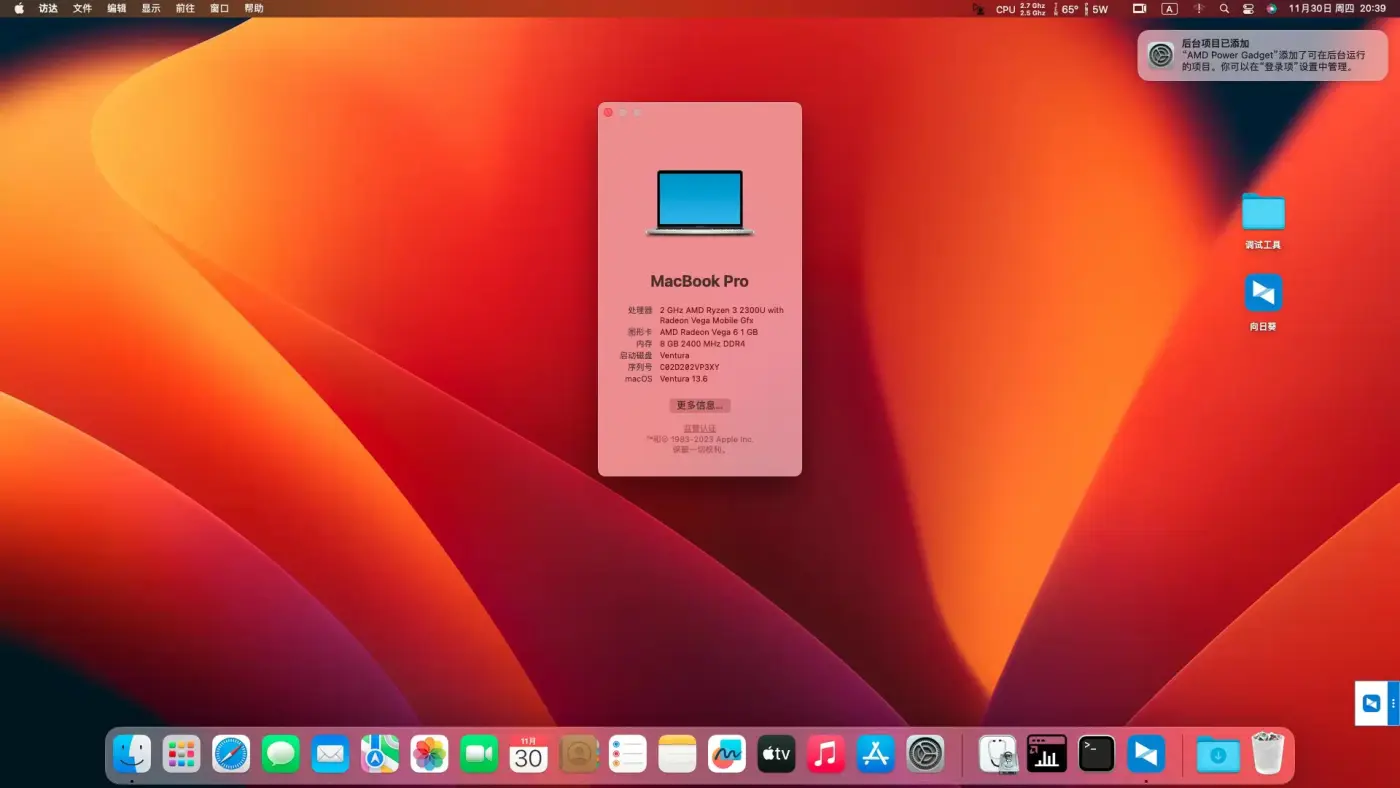Open System Settings from the Dock
Viewport: 1400px width, 788px height.
925,754
